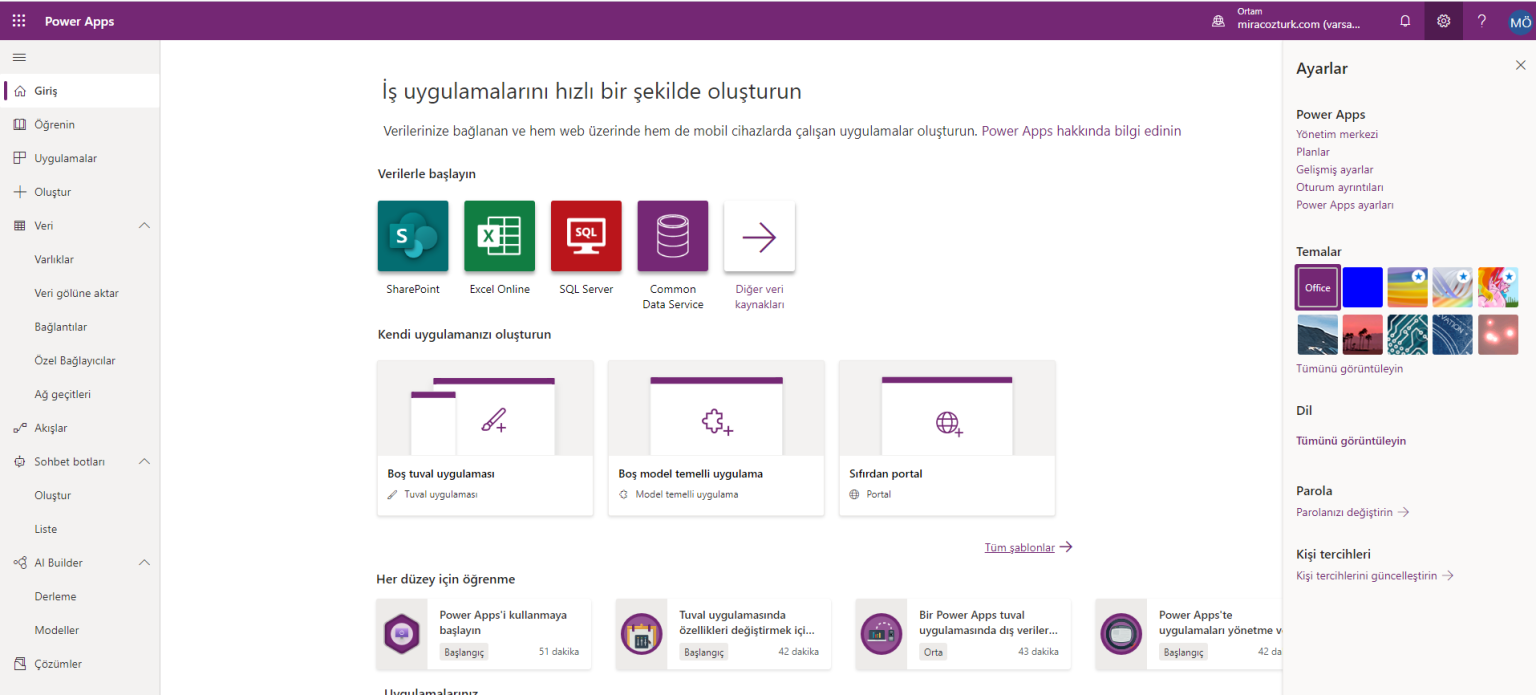
Task: Open Tüm şablonlar link
Action: pos(1028,547)
